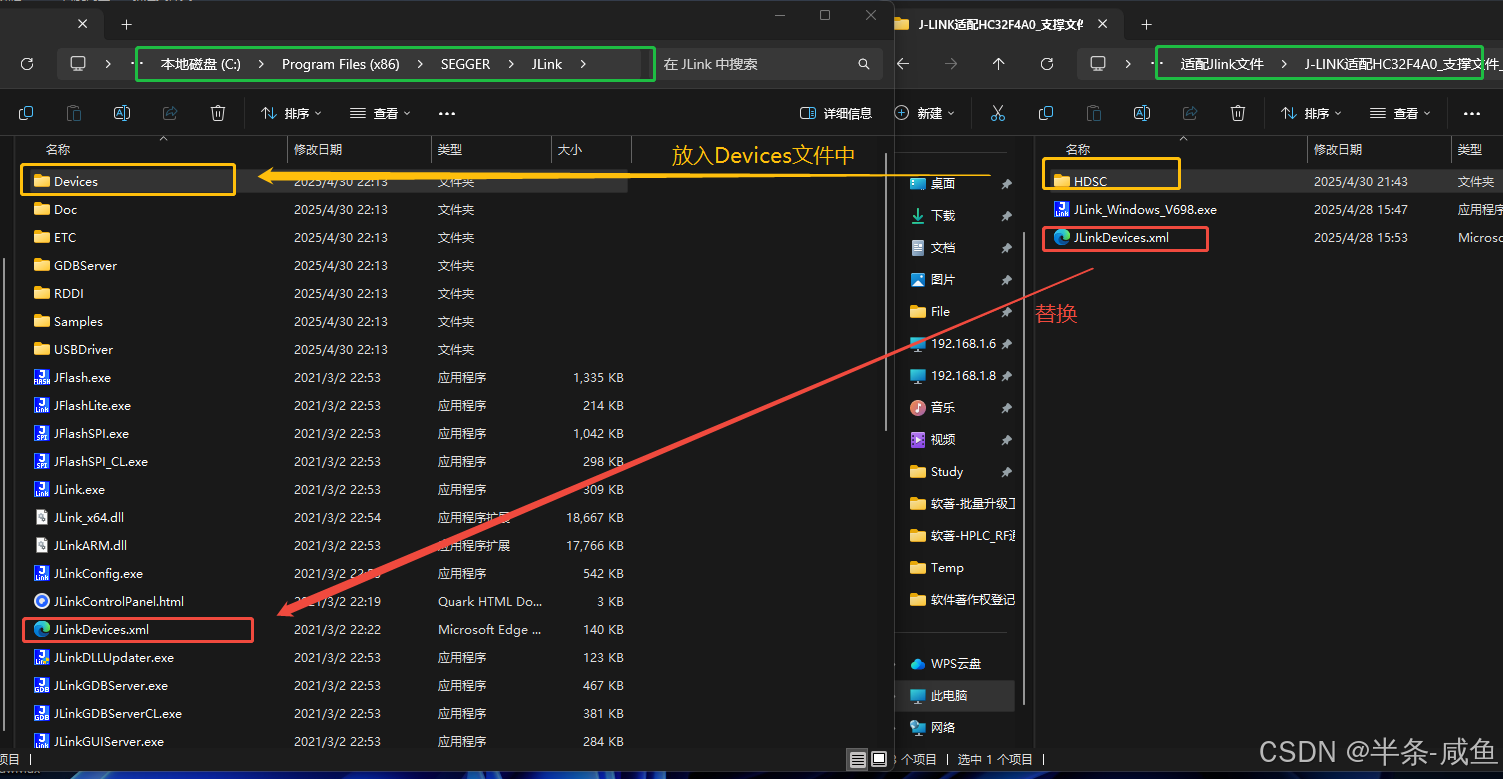The image size is (1503, 779).
Task: Click the 适配Jlink文件 breadcrumb in right window
Action: tap(1222, 64)
